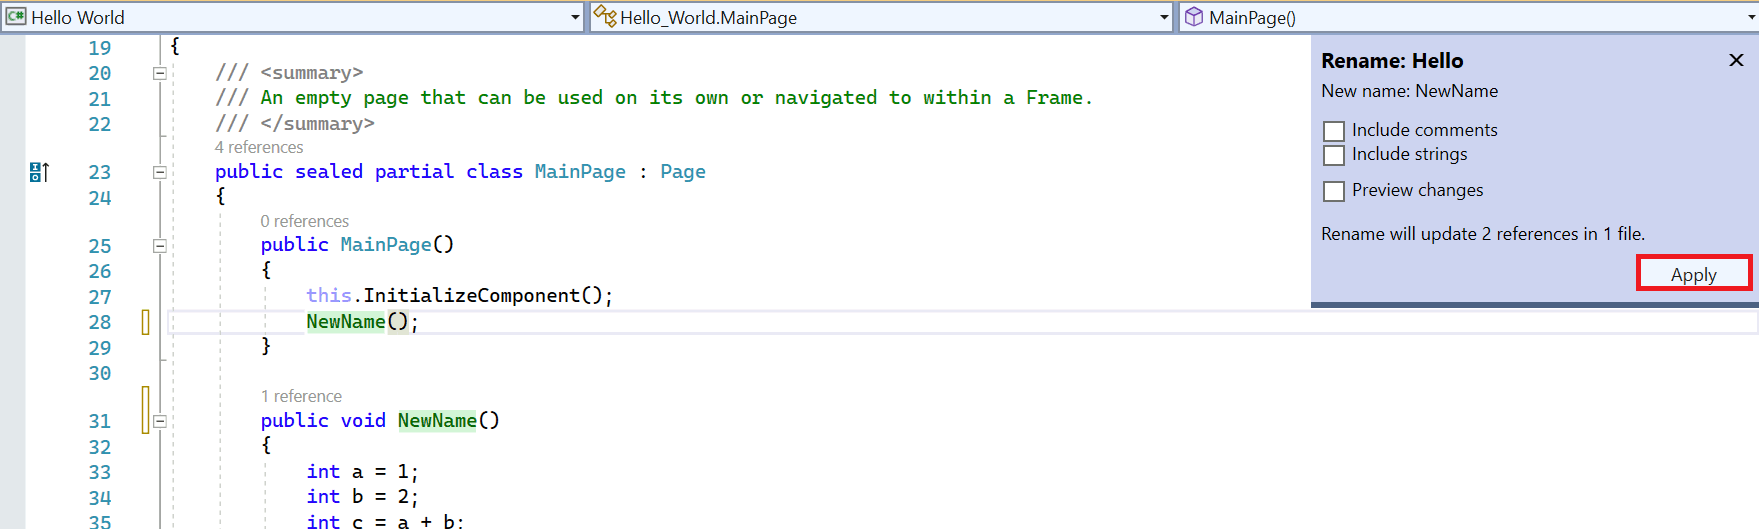Open the Hello World project dropdown
The width and height of the screenshot is (1759, 529).
coord(575,17)
